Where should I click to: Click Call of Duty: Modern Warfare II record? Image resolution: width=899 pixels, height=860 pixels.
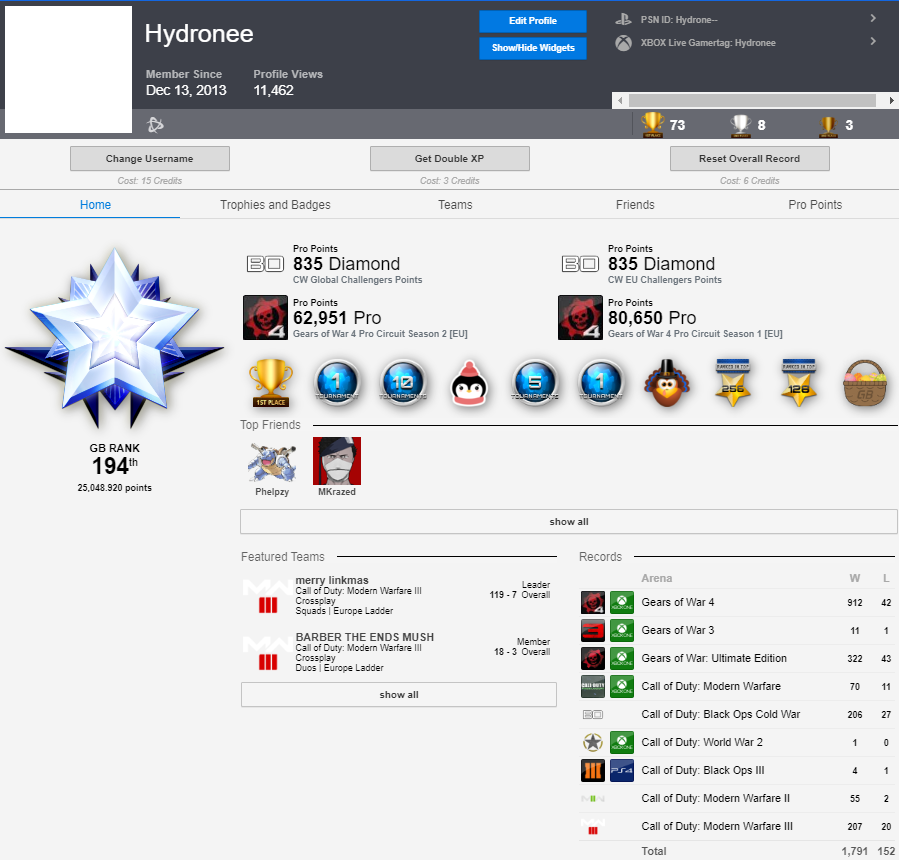coord(737,799)
